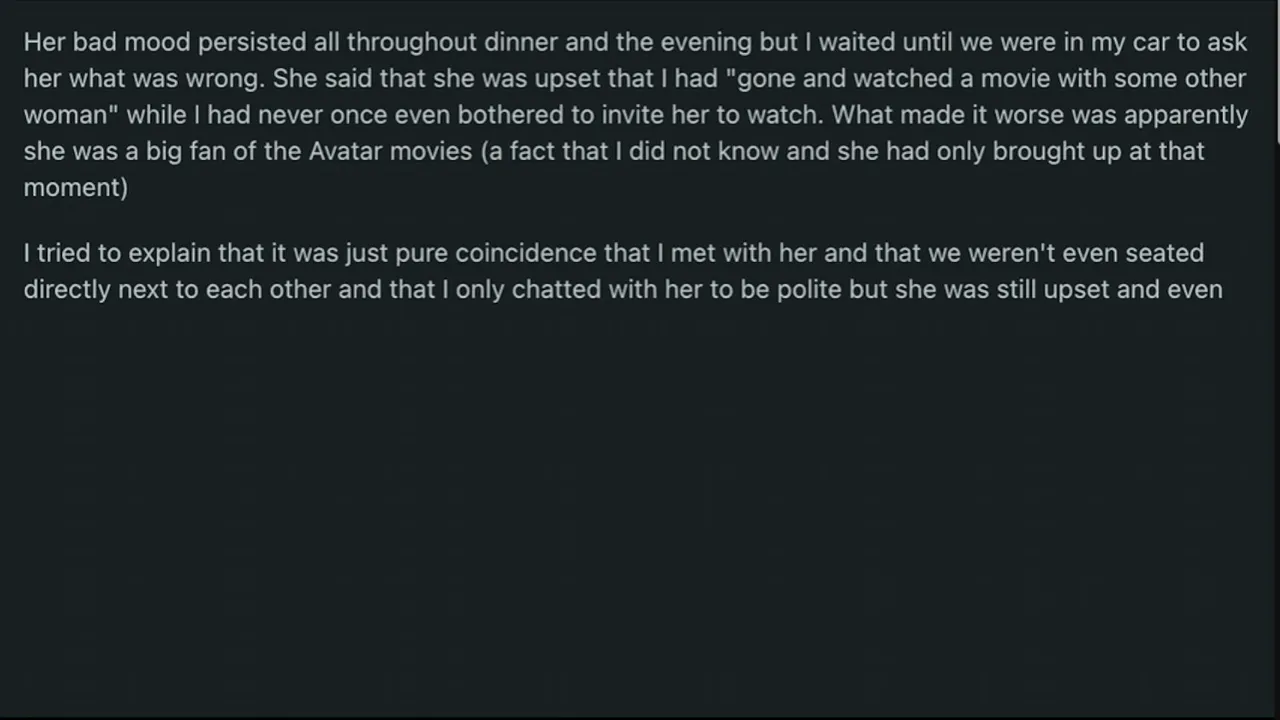Click the word "seated" in the text
This screenshot has height=720, width=1280.
coord(1164,253)
